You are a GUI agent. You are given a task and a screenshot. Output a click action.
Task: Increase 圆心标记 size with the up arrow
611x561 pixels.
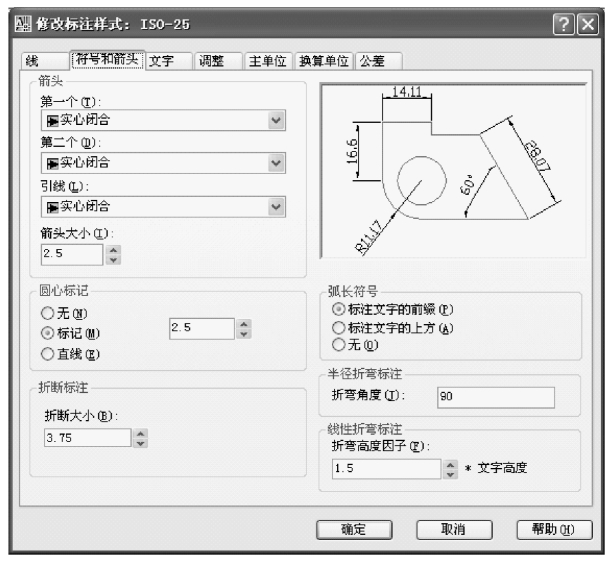pyautogui.click(x=244, y=324)
